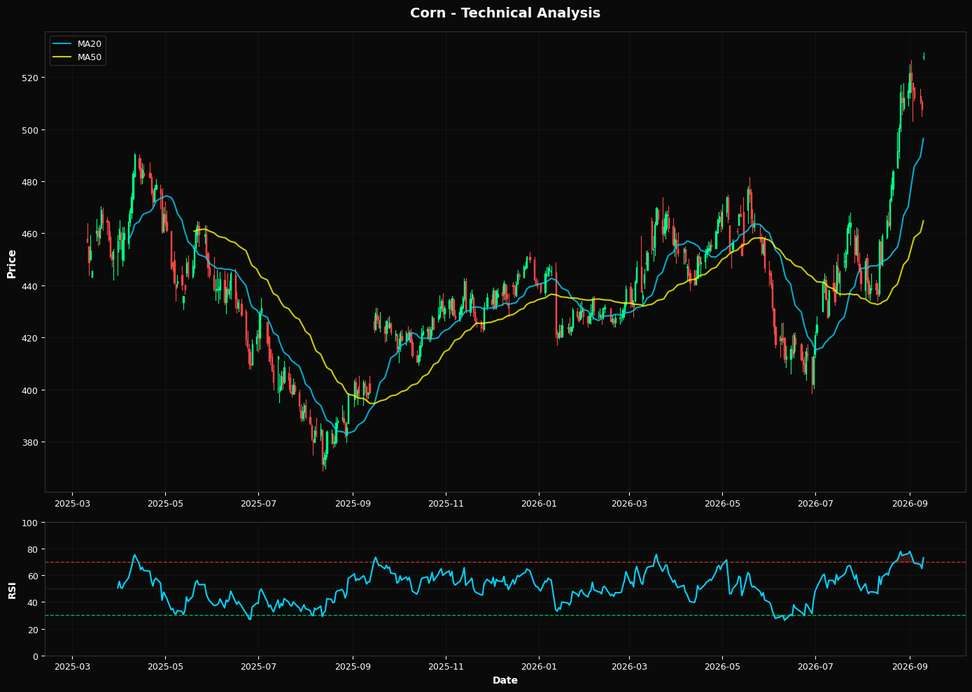Viewport: 972px width, 692px height.
Task: Click the 0 tick on the RSI axis
Action: coord(36,657)
